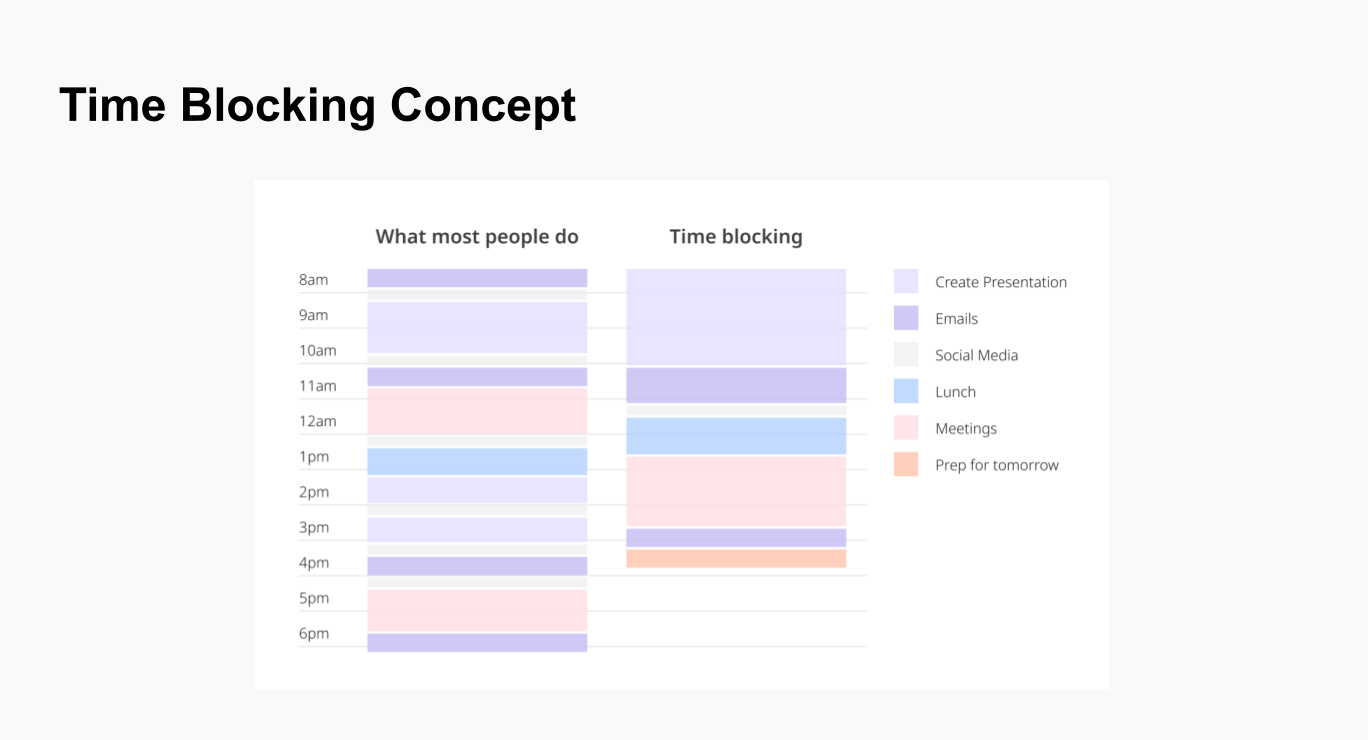Click the blue Lunch block in Time blocking column
This screenshot has width=1368, height=740.
pyautogui.click(x=736, y=436)
